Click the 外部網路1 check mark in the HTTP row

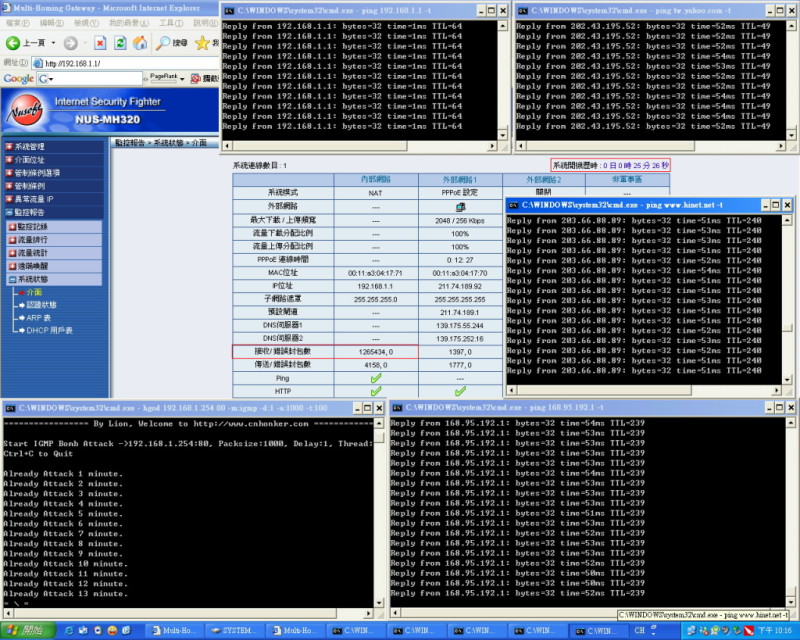tap(460, 391)
